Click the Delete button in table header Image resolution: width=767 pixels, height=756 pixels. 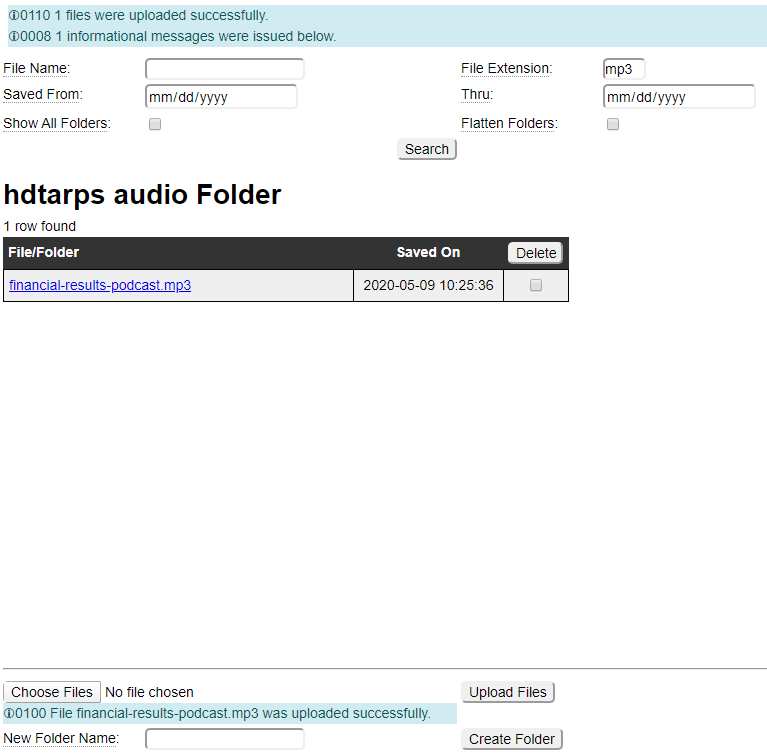click(x=536, y=253)
